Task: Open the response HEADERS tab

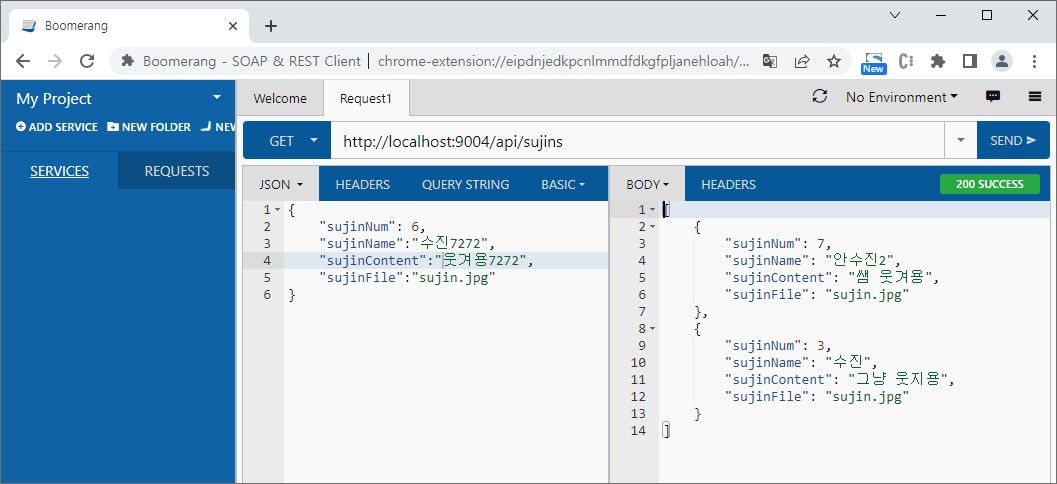Action: [x=728, y=184]
